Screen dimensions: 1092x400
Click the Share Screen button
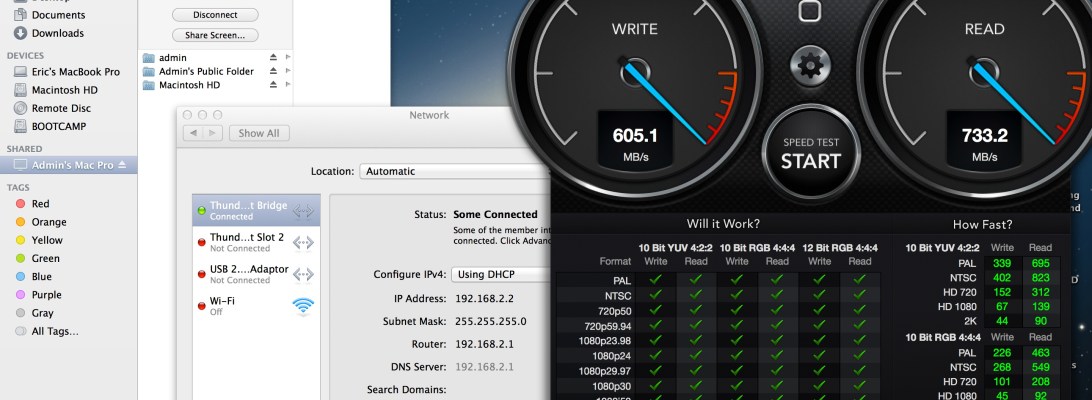(x=215, y=35)
